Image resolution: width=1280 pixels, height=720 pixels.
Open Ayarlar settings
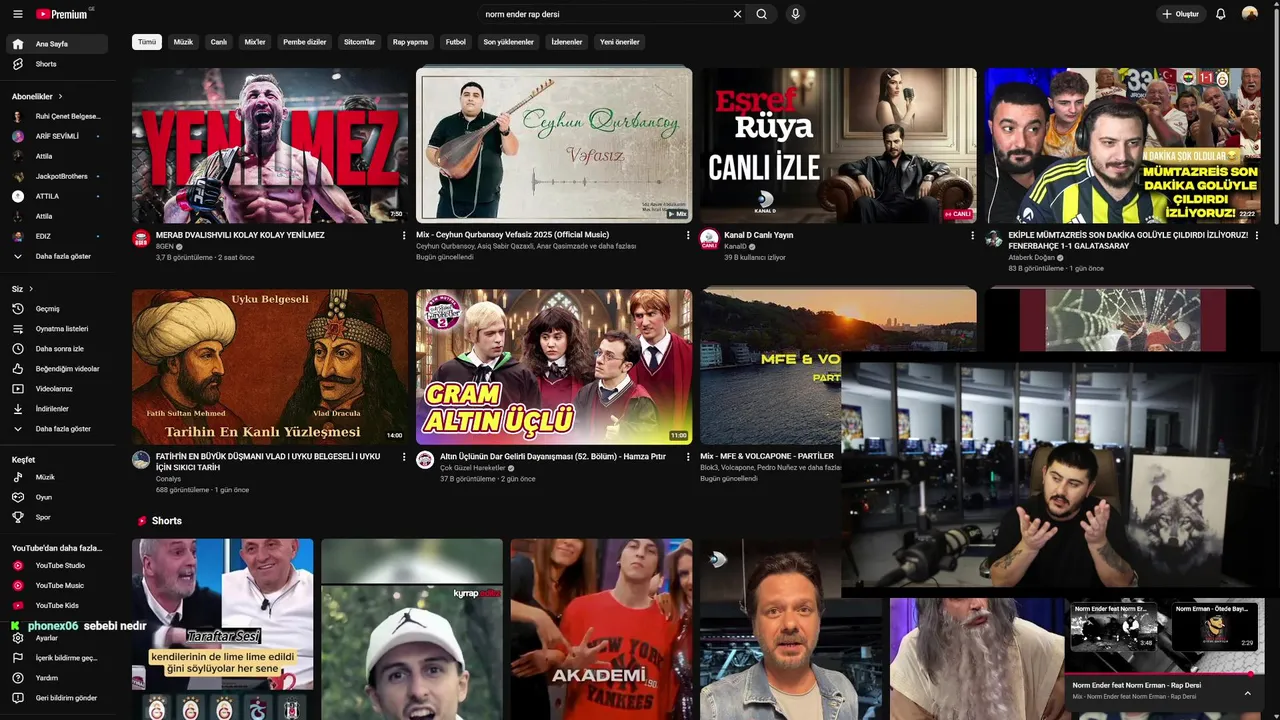coord(57,638)
